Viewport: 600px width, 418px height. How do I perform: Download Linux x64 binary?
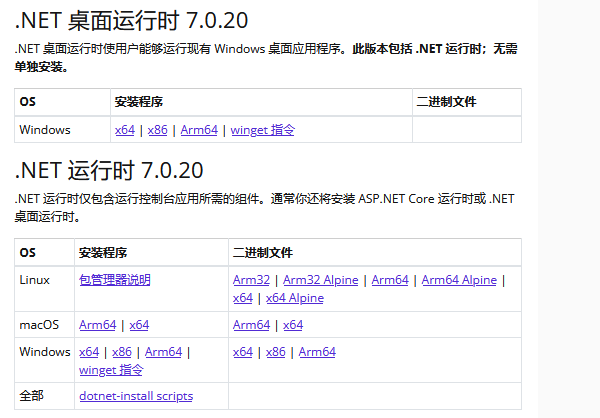coord(243,298)
